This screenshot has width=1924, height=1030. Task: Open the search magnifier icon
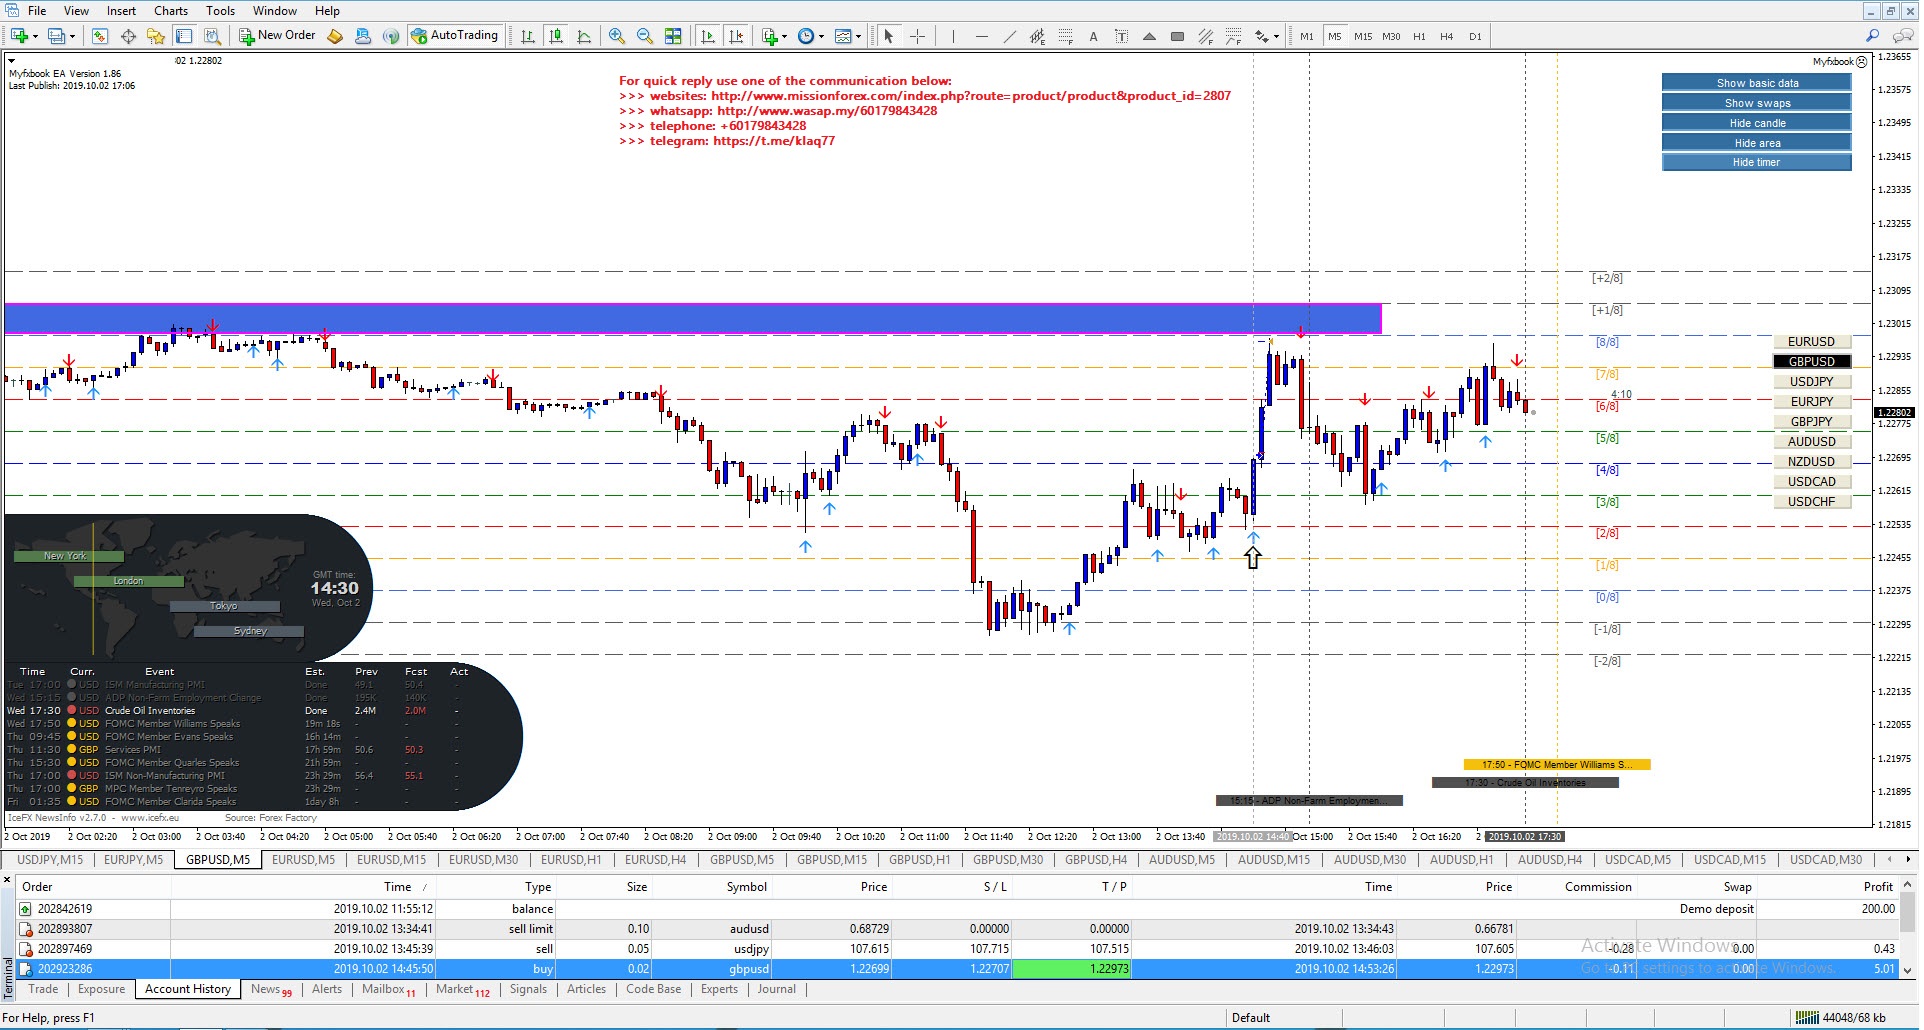(1873, 36)
